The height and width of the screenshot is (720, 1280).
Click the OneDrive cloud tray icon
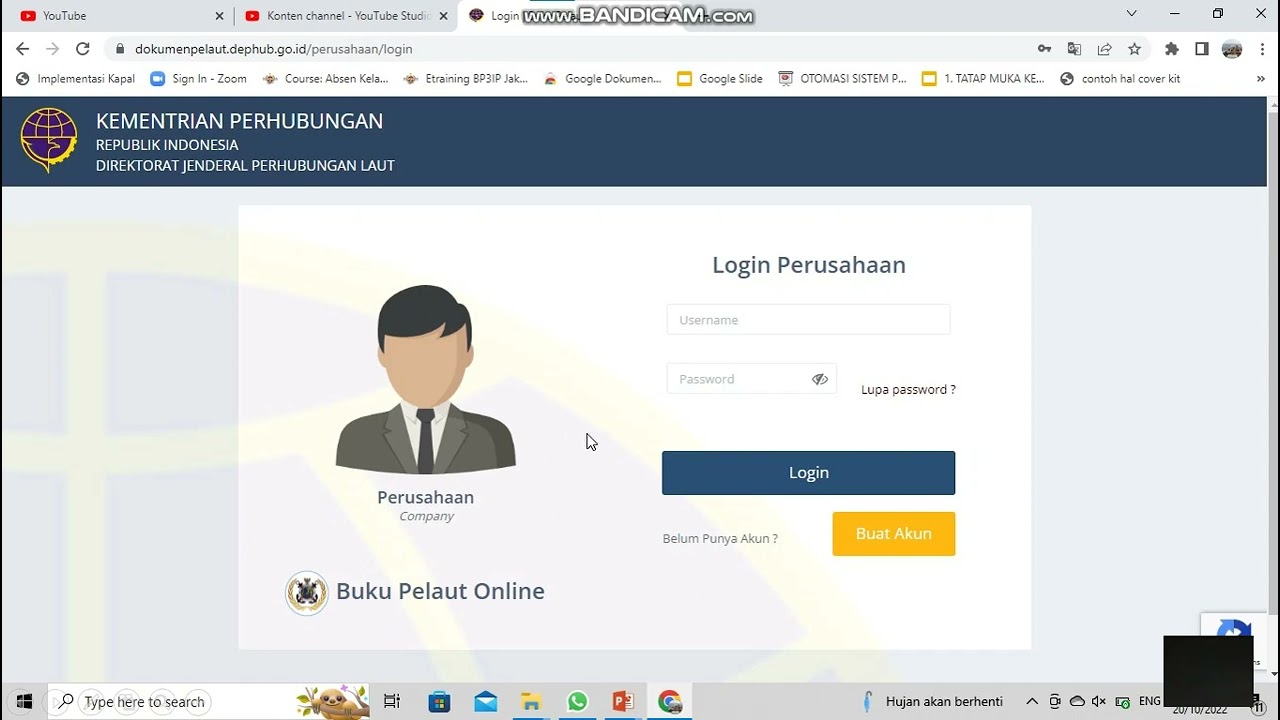point(1077,701)
